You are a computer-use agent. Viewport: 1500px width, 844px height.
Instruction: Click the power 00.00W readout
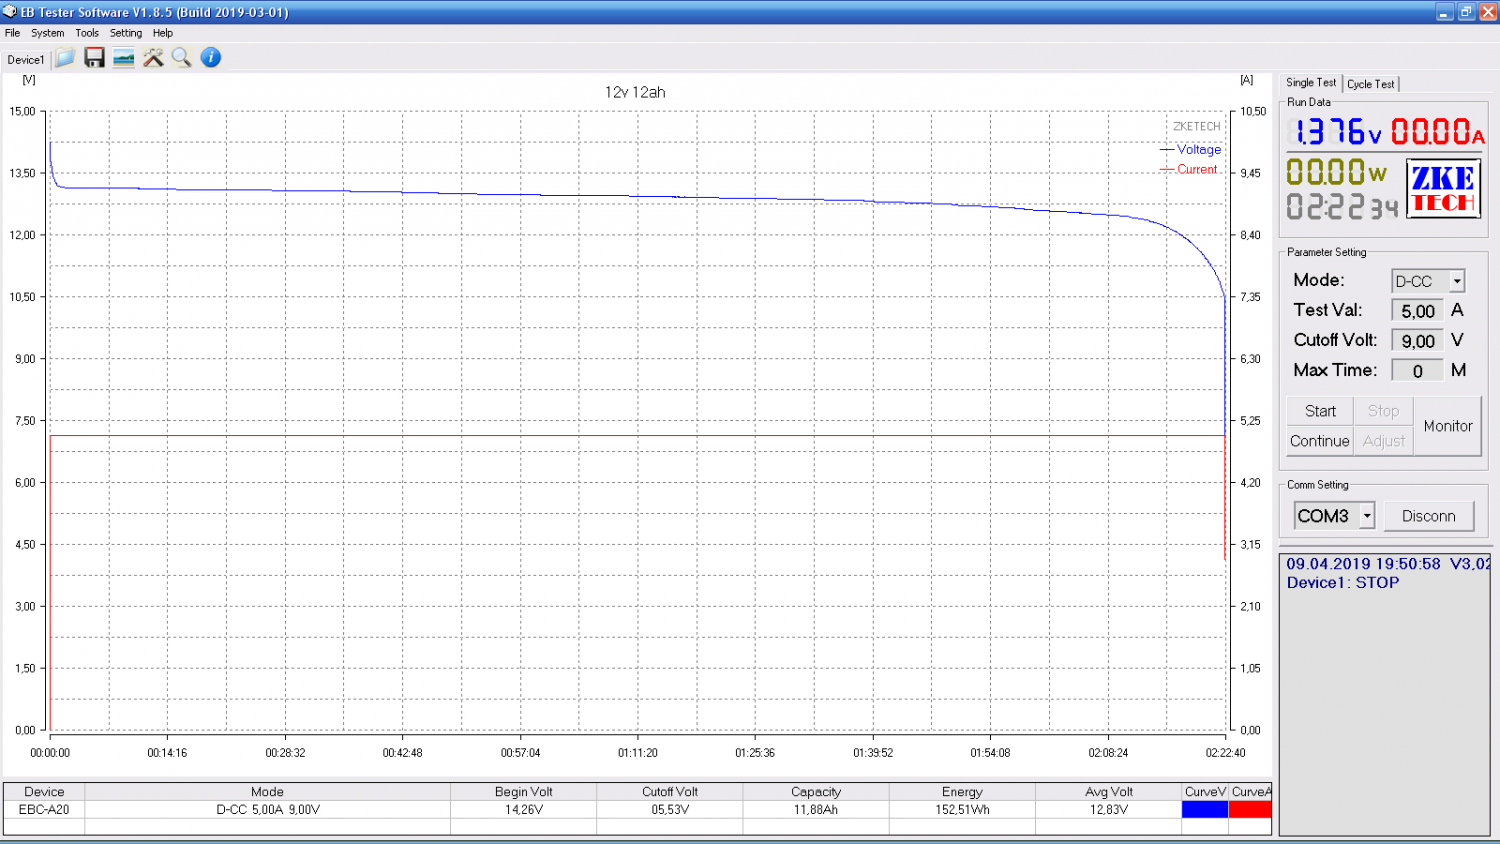click(x=1337, y=172)
